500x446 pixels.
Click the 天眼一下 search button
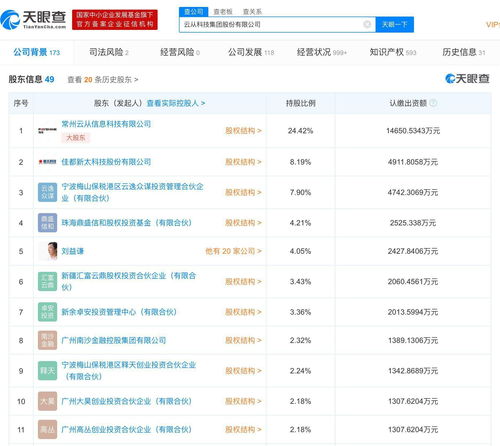coord(395,24)
